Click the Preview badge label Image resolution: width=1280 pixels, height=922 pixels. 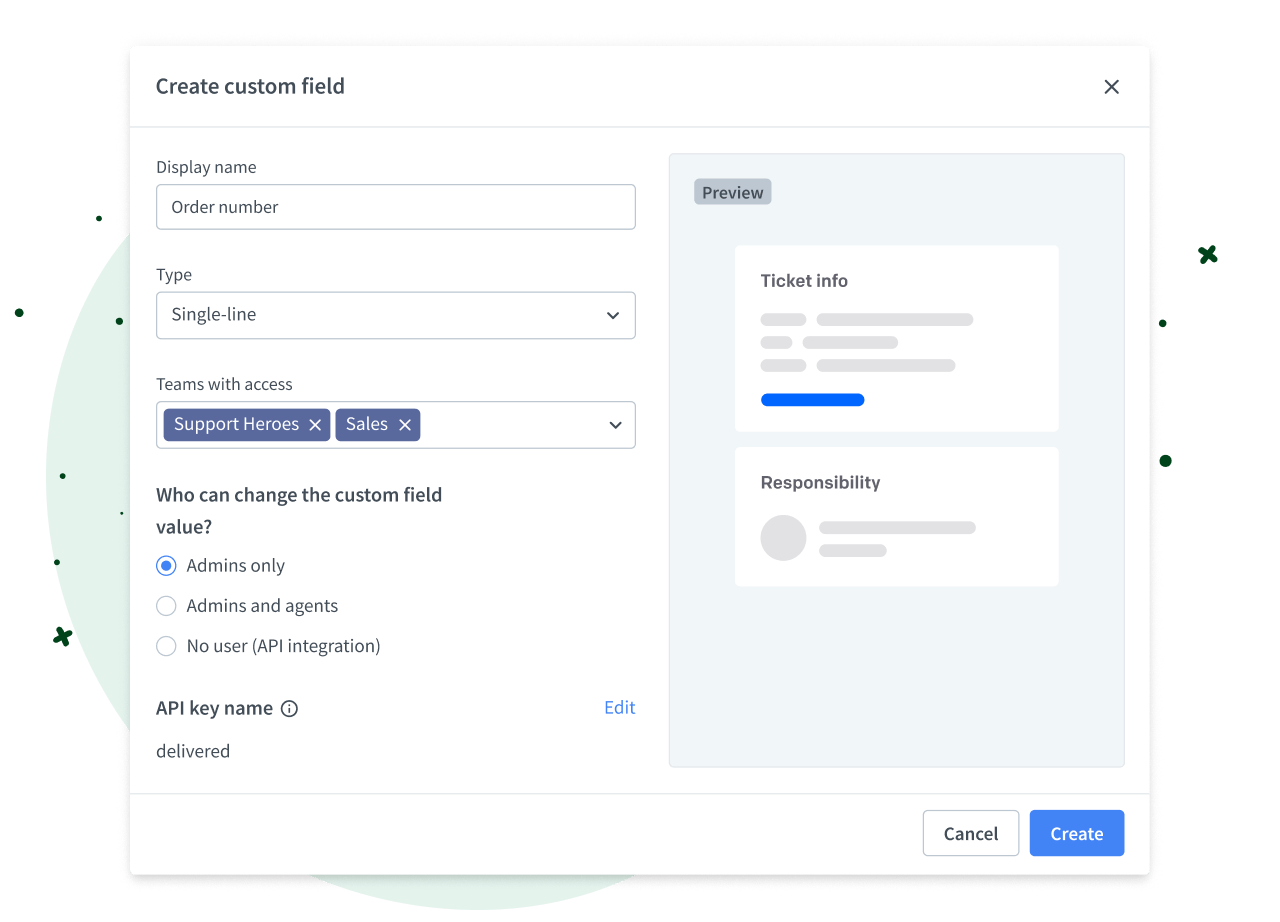click(732, 193)
